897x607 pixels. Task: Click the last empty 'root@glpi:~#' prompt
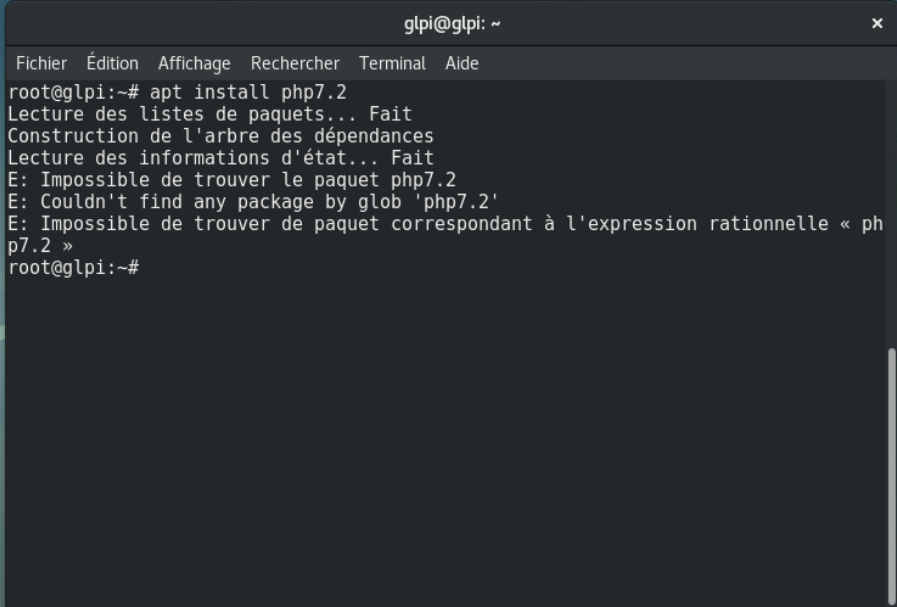pyautogui.click(x=72, y=268)
